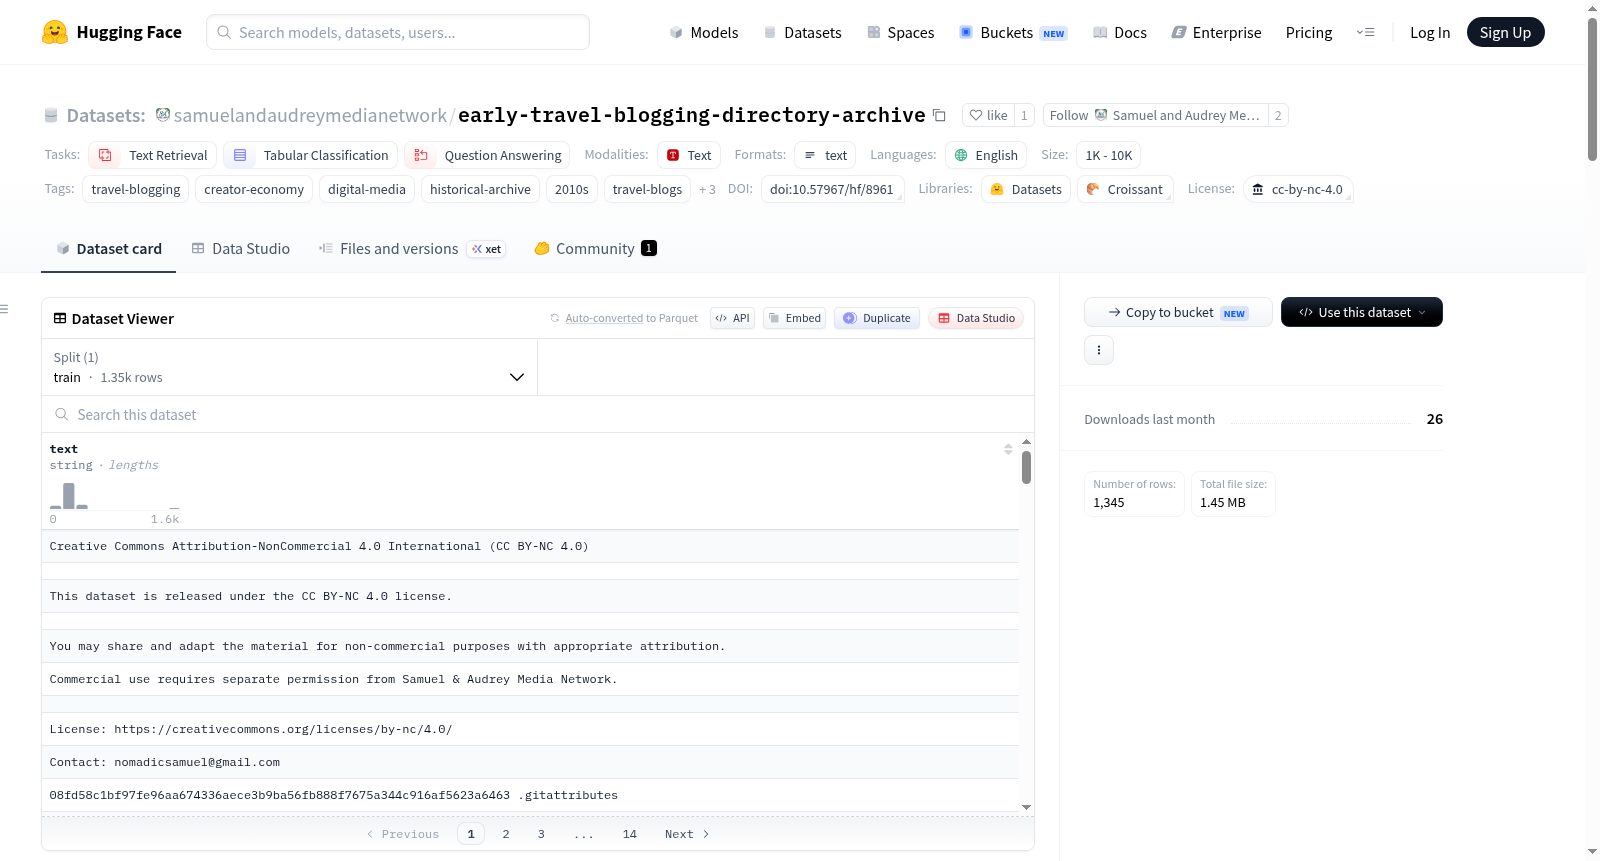Click the text lengths histogram
Screen dimensions: 1600x861
pos(115,496)
